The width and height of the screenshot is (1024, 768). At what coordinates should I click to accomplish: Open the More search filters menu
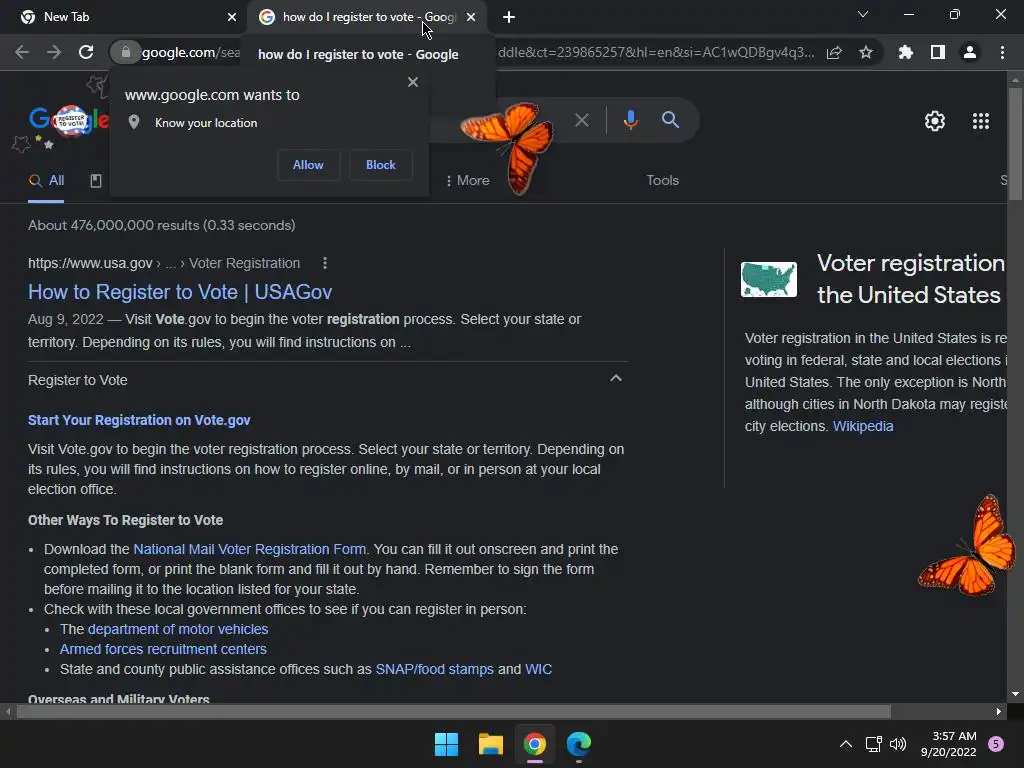[x=468, y=180]
